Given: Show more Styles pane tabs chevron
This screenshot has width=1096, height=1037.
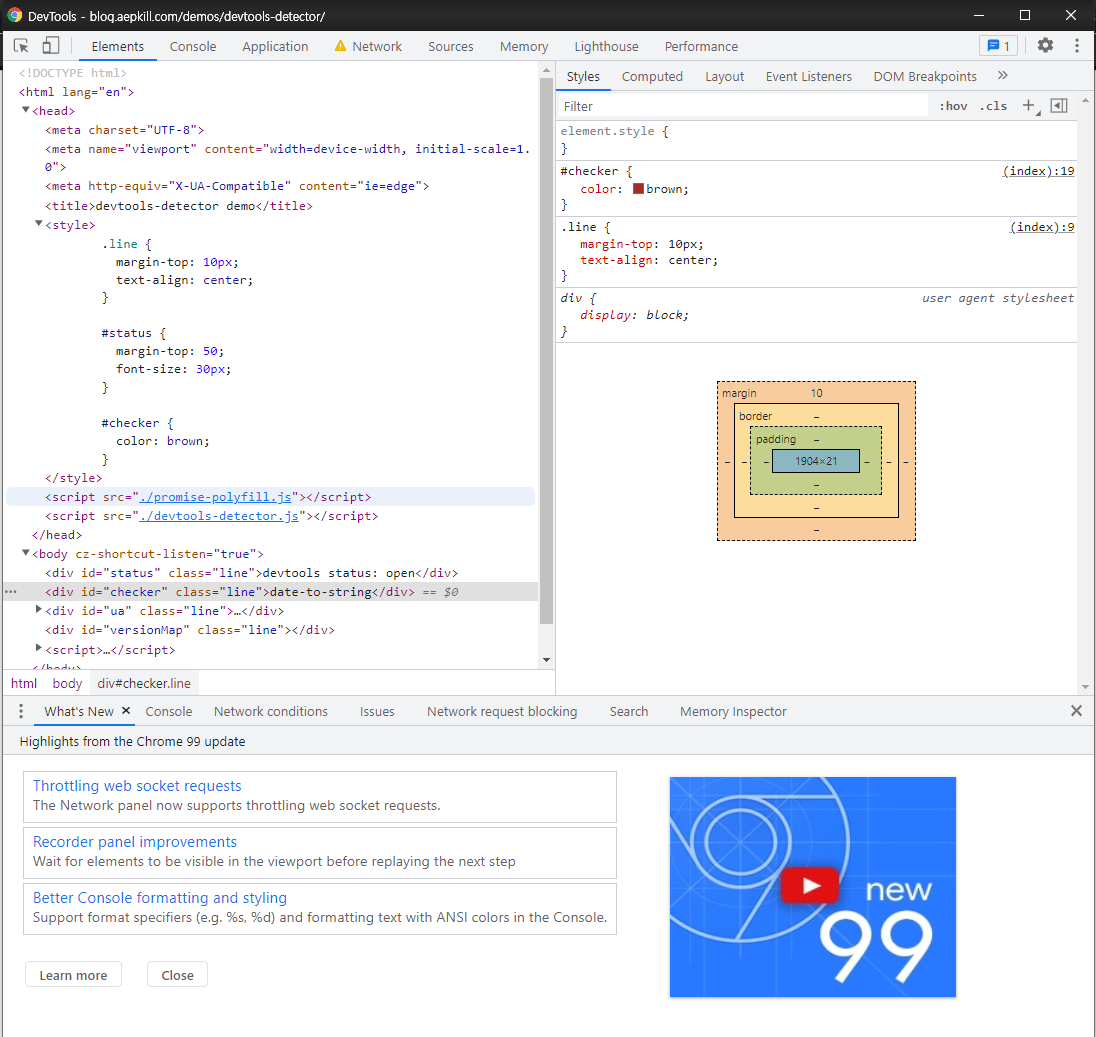Looking at the screenshot, I should pyautogui.click(x=1002, y=75).
